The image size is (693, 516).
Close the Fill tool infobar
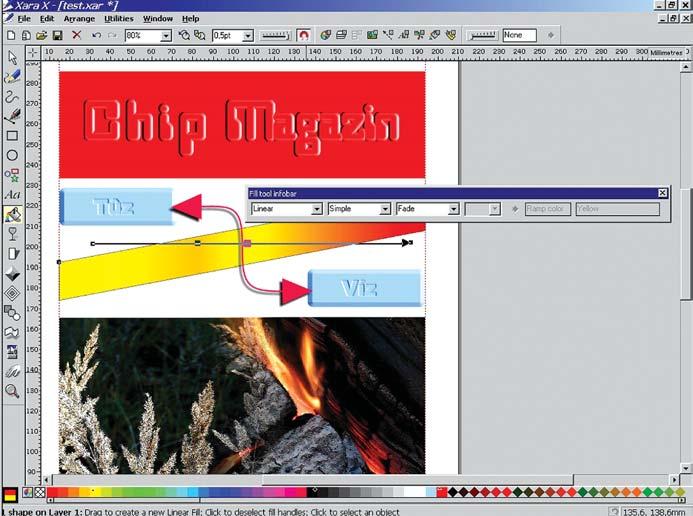point(662,193)
